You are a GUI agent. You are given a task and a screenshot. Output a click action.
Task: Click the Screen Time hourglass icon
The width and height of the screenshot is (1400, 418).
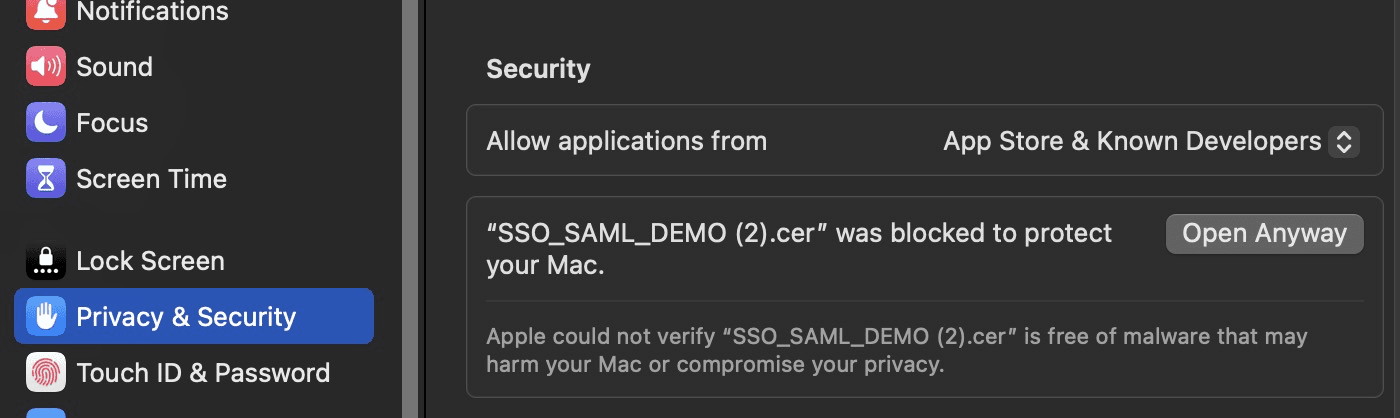coord(45,179)
